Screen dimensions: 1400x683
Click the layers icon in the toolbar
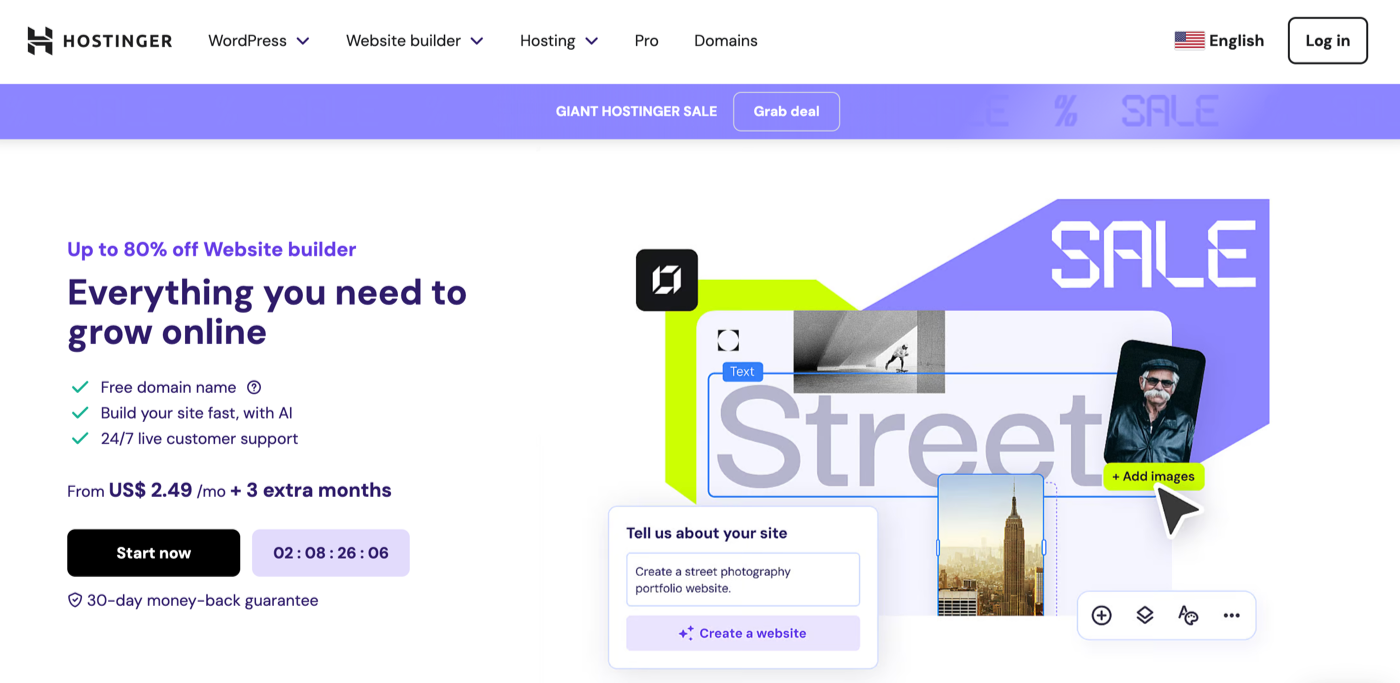pyautogui.click(x=1145, y=615)
